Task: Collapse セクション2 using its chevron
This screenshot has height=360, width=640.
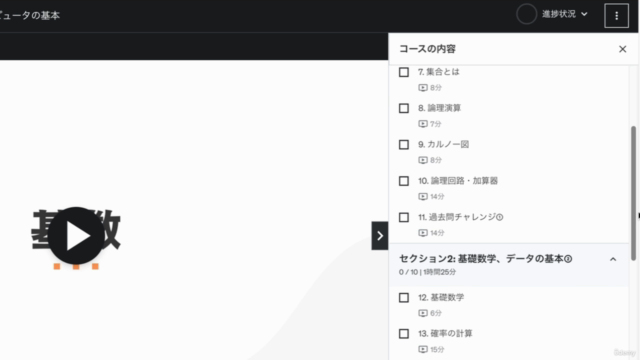Action: (x=613, y=259)
